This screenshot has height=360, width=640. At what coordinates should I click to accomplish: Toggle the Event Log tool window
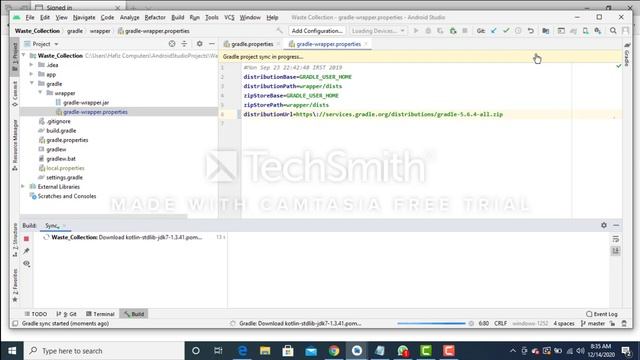click(x=602, y=314)
